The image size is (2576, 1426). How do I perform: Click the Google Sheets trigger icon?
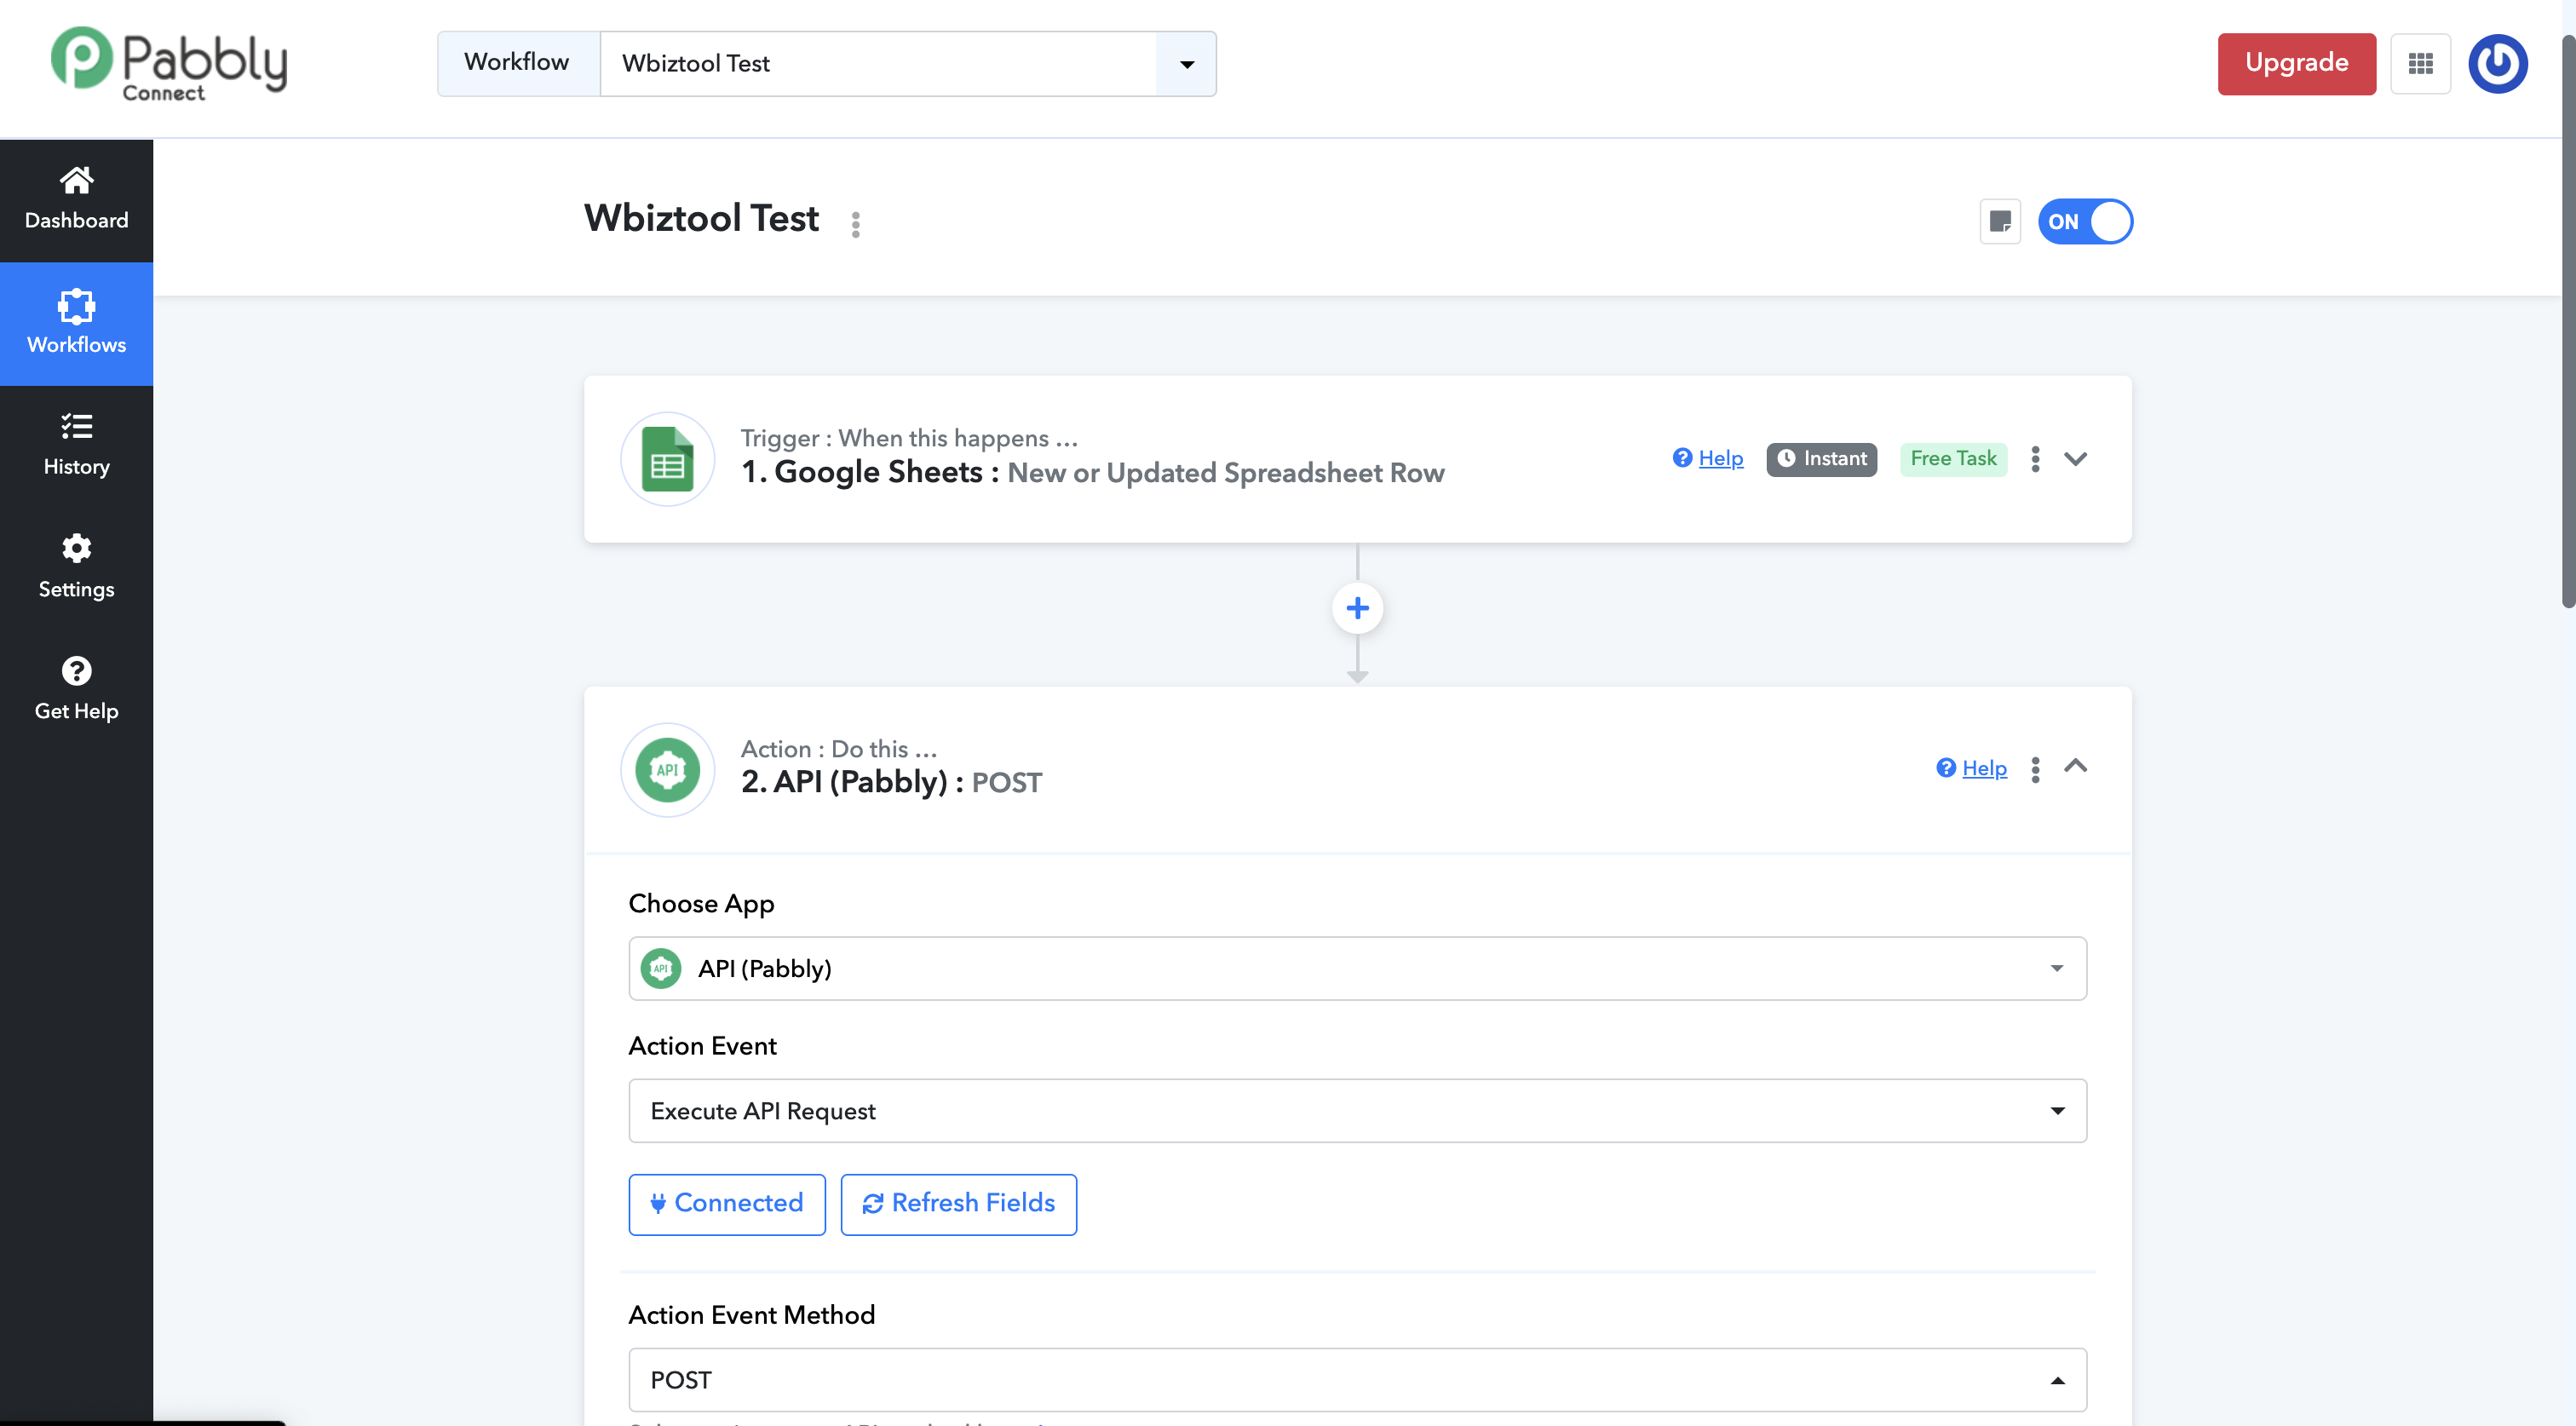point(667,460)
